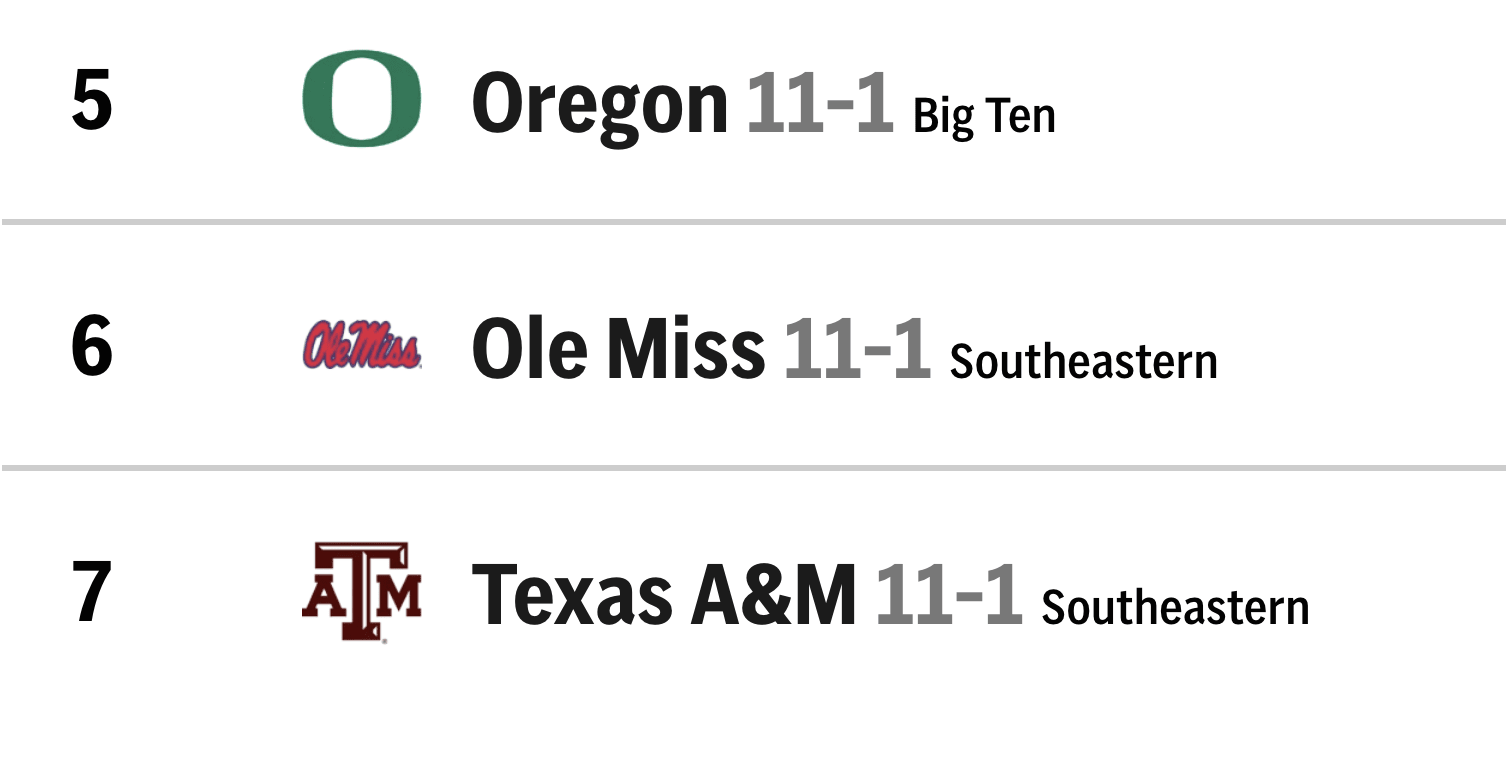The width and height of the screenshot is (1506, 758).
Task: Select the Ole Miss 11-1 record
Action: click(856, 349)
